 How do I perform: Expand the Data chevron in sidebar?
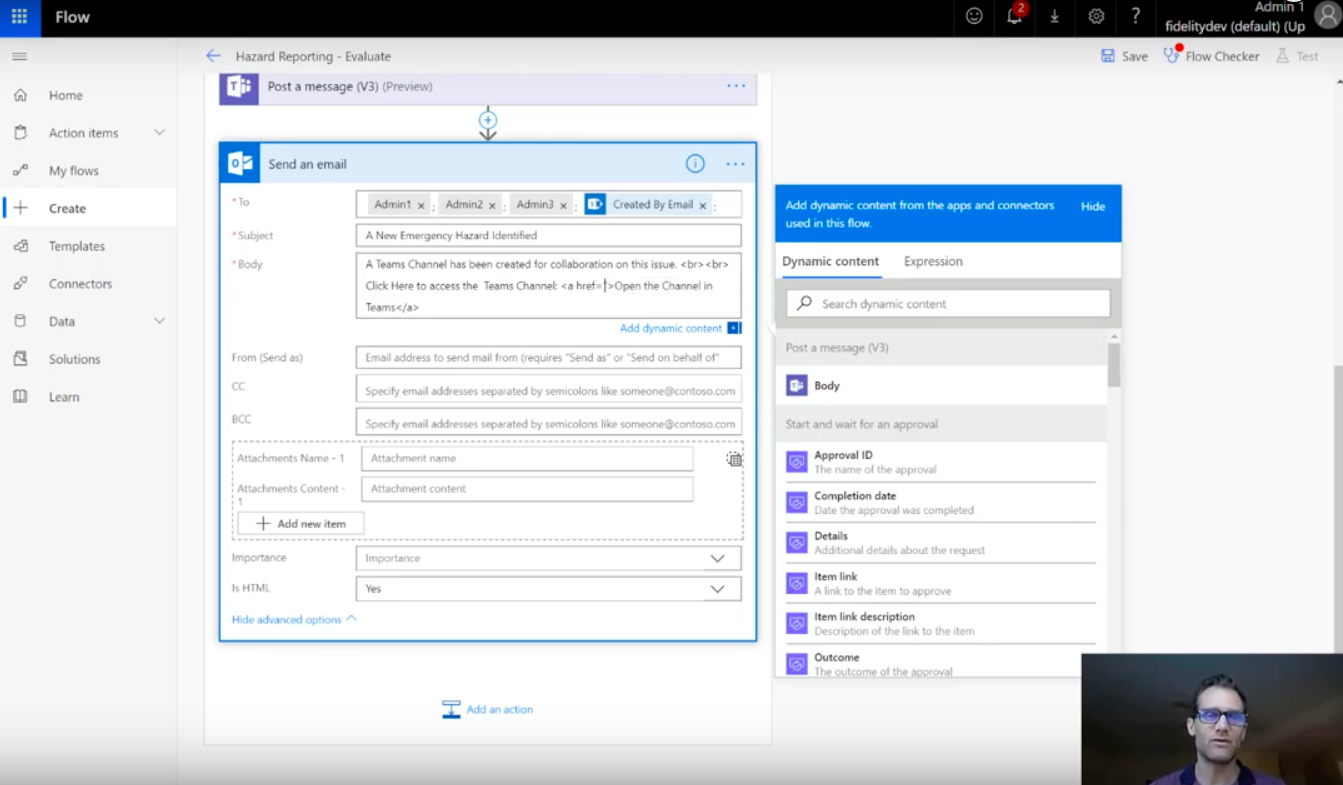tap(159, 321)
